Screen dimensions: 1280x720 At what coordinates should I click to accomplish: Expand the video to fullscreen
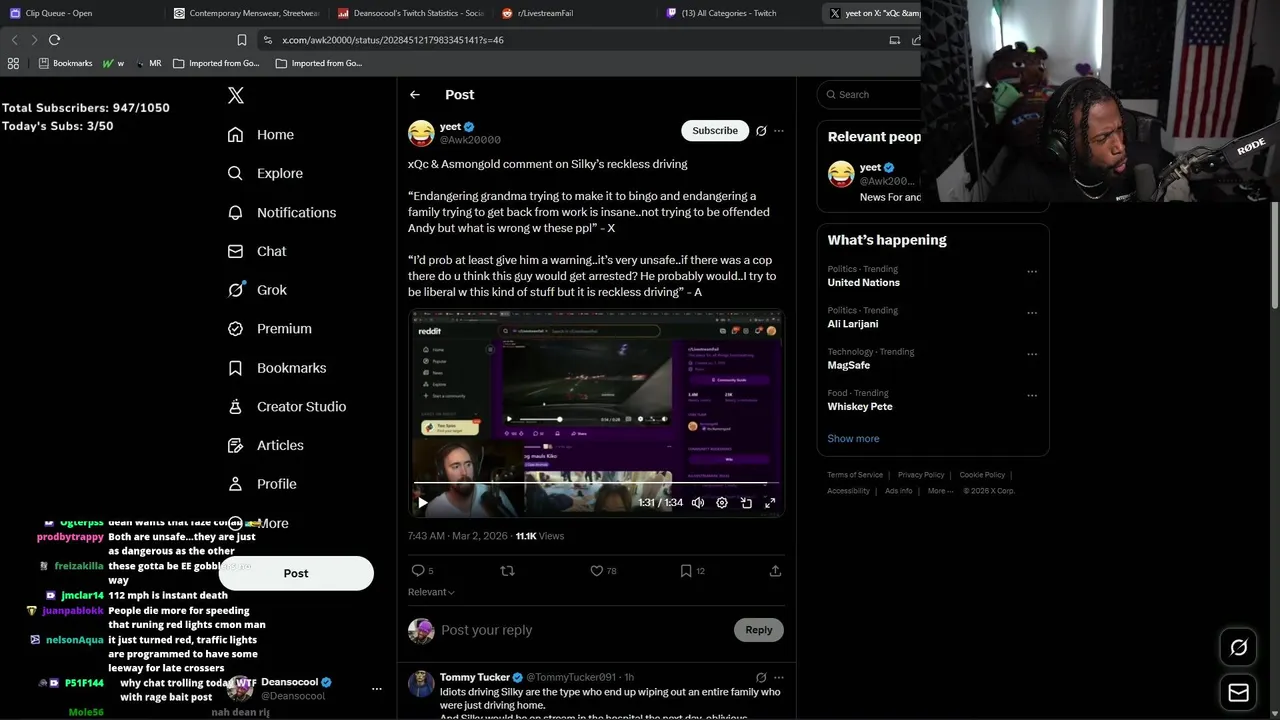[770, 503]
